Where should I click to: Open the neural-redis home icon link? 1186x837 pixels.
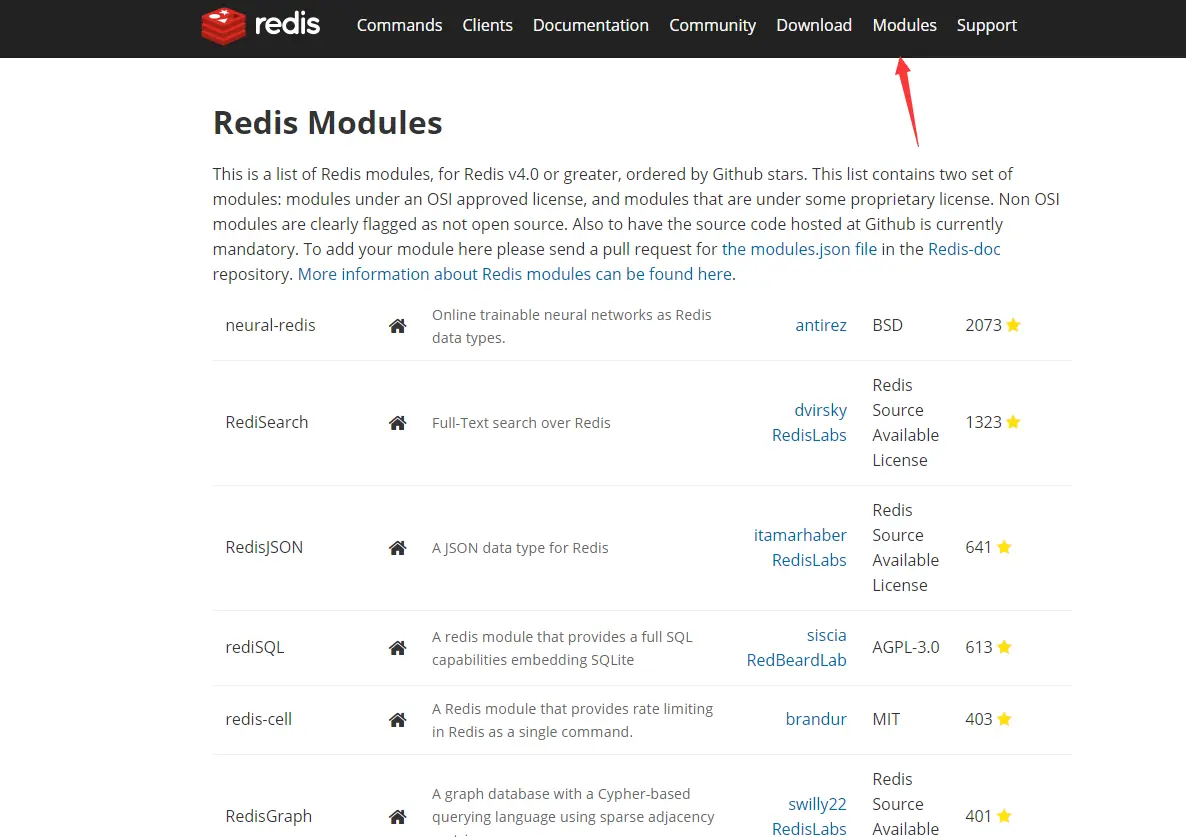[x=397, y=326]
